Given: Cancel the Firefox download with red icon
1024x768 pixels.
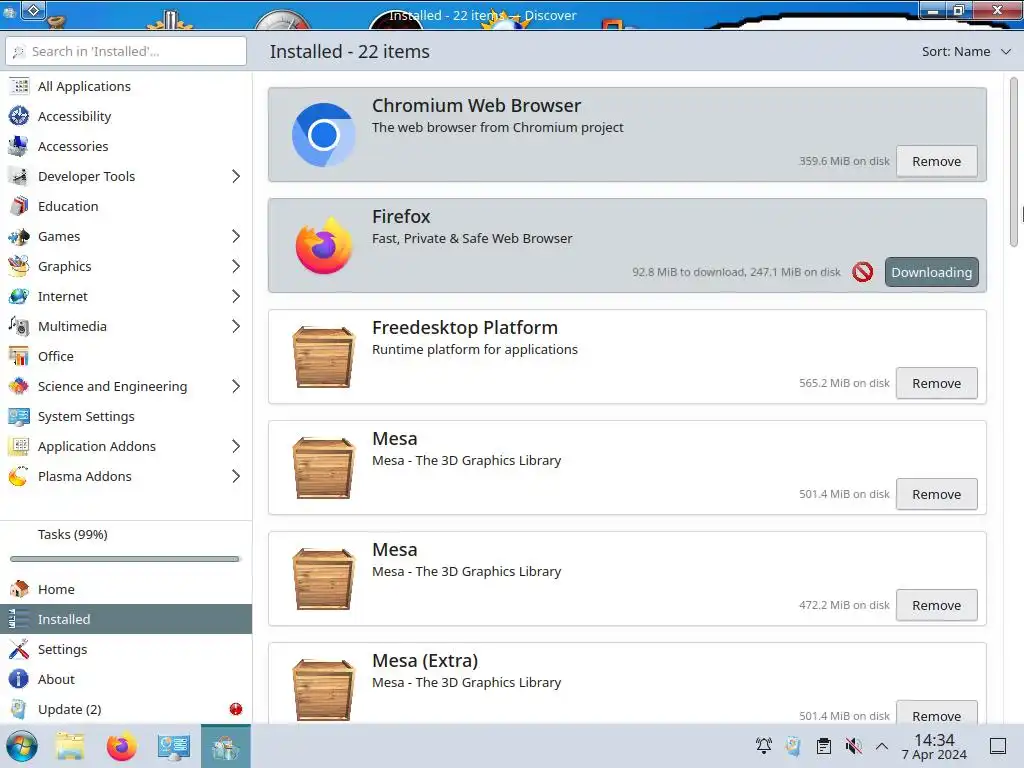Looking at the screenshot, I should tap(863, 272).
